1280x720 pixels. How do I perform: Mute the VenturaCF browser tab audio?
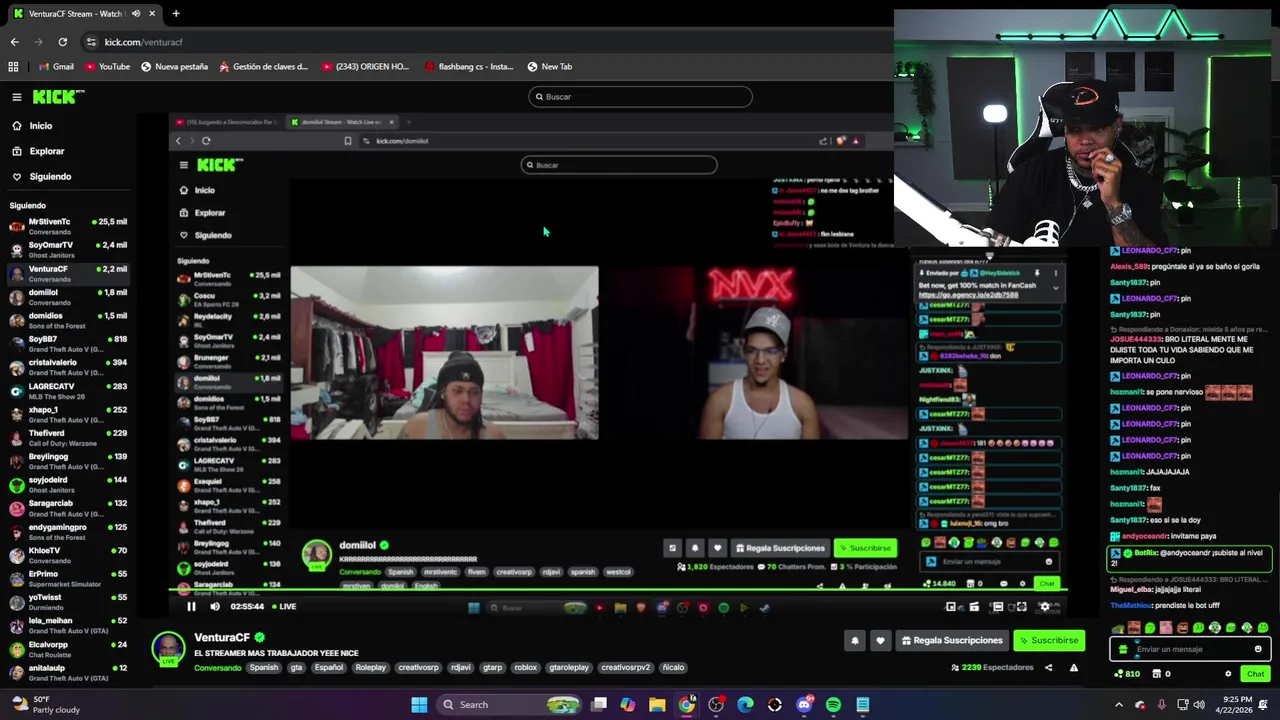135,14
